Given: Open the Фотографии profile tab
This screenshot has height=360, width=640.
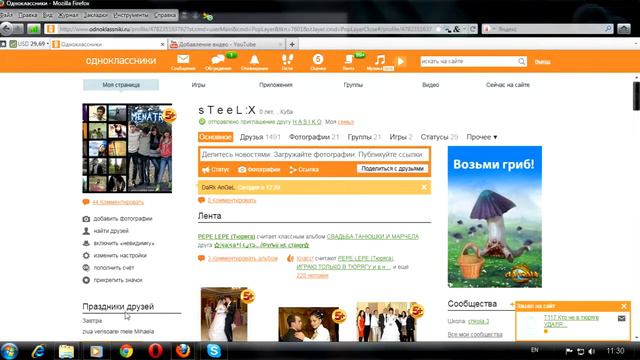Looking at the screenshot, I should (x=314, y=137).
